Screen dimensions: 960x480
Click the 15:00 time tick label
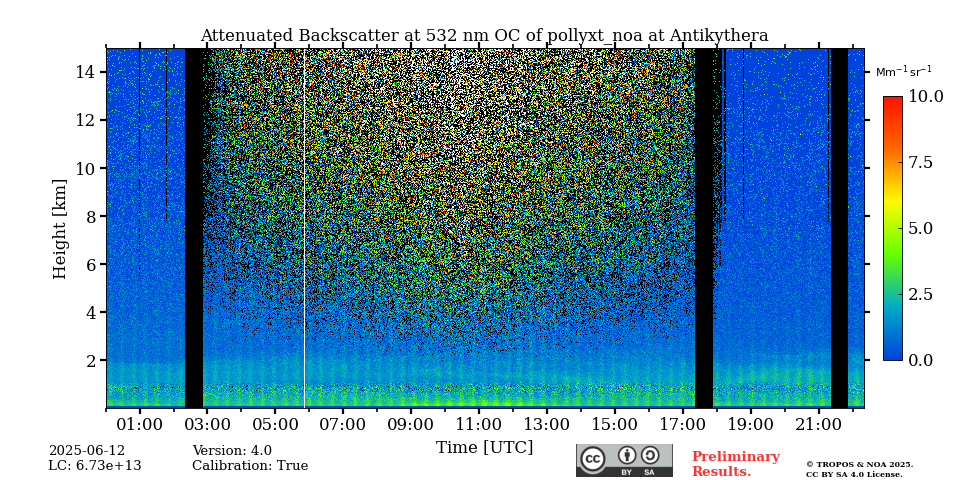(615, 425)
